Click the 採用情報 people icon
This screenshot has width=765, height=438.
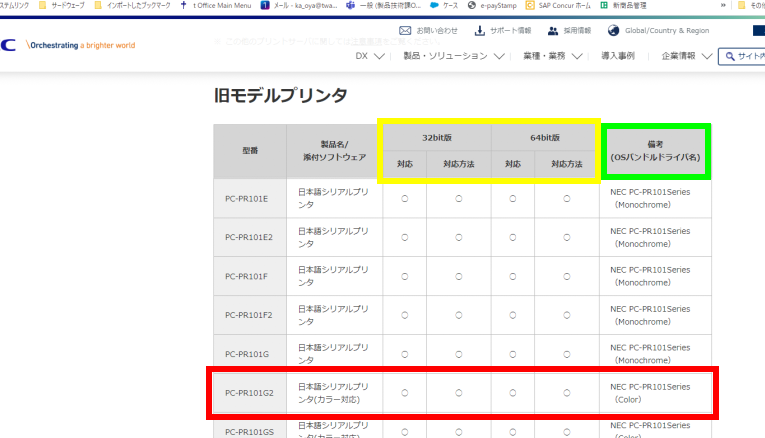point(552,31)
